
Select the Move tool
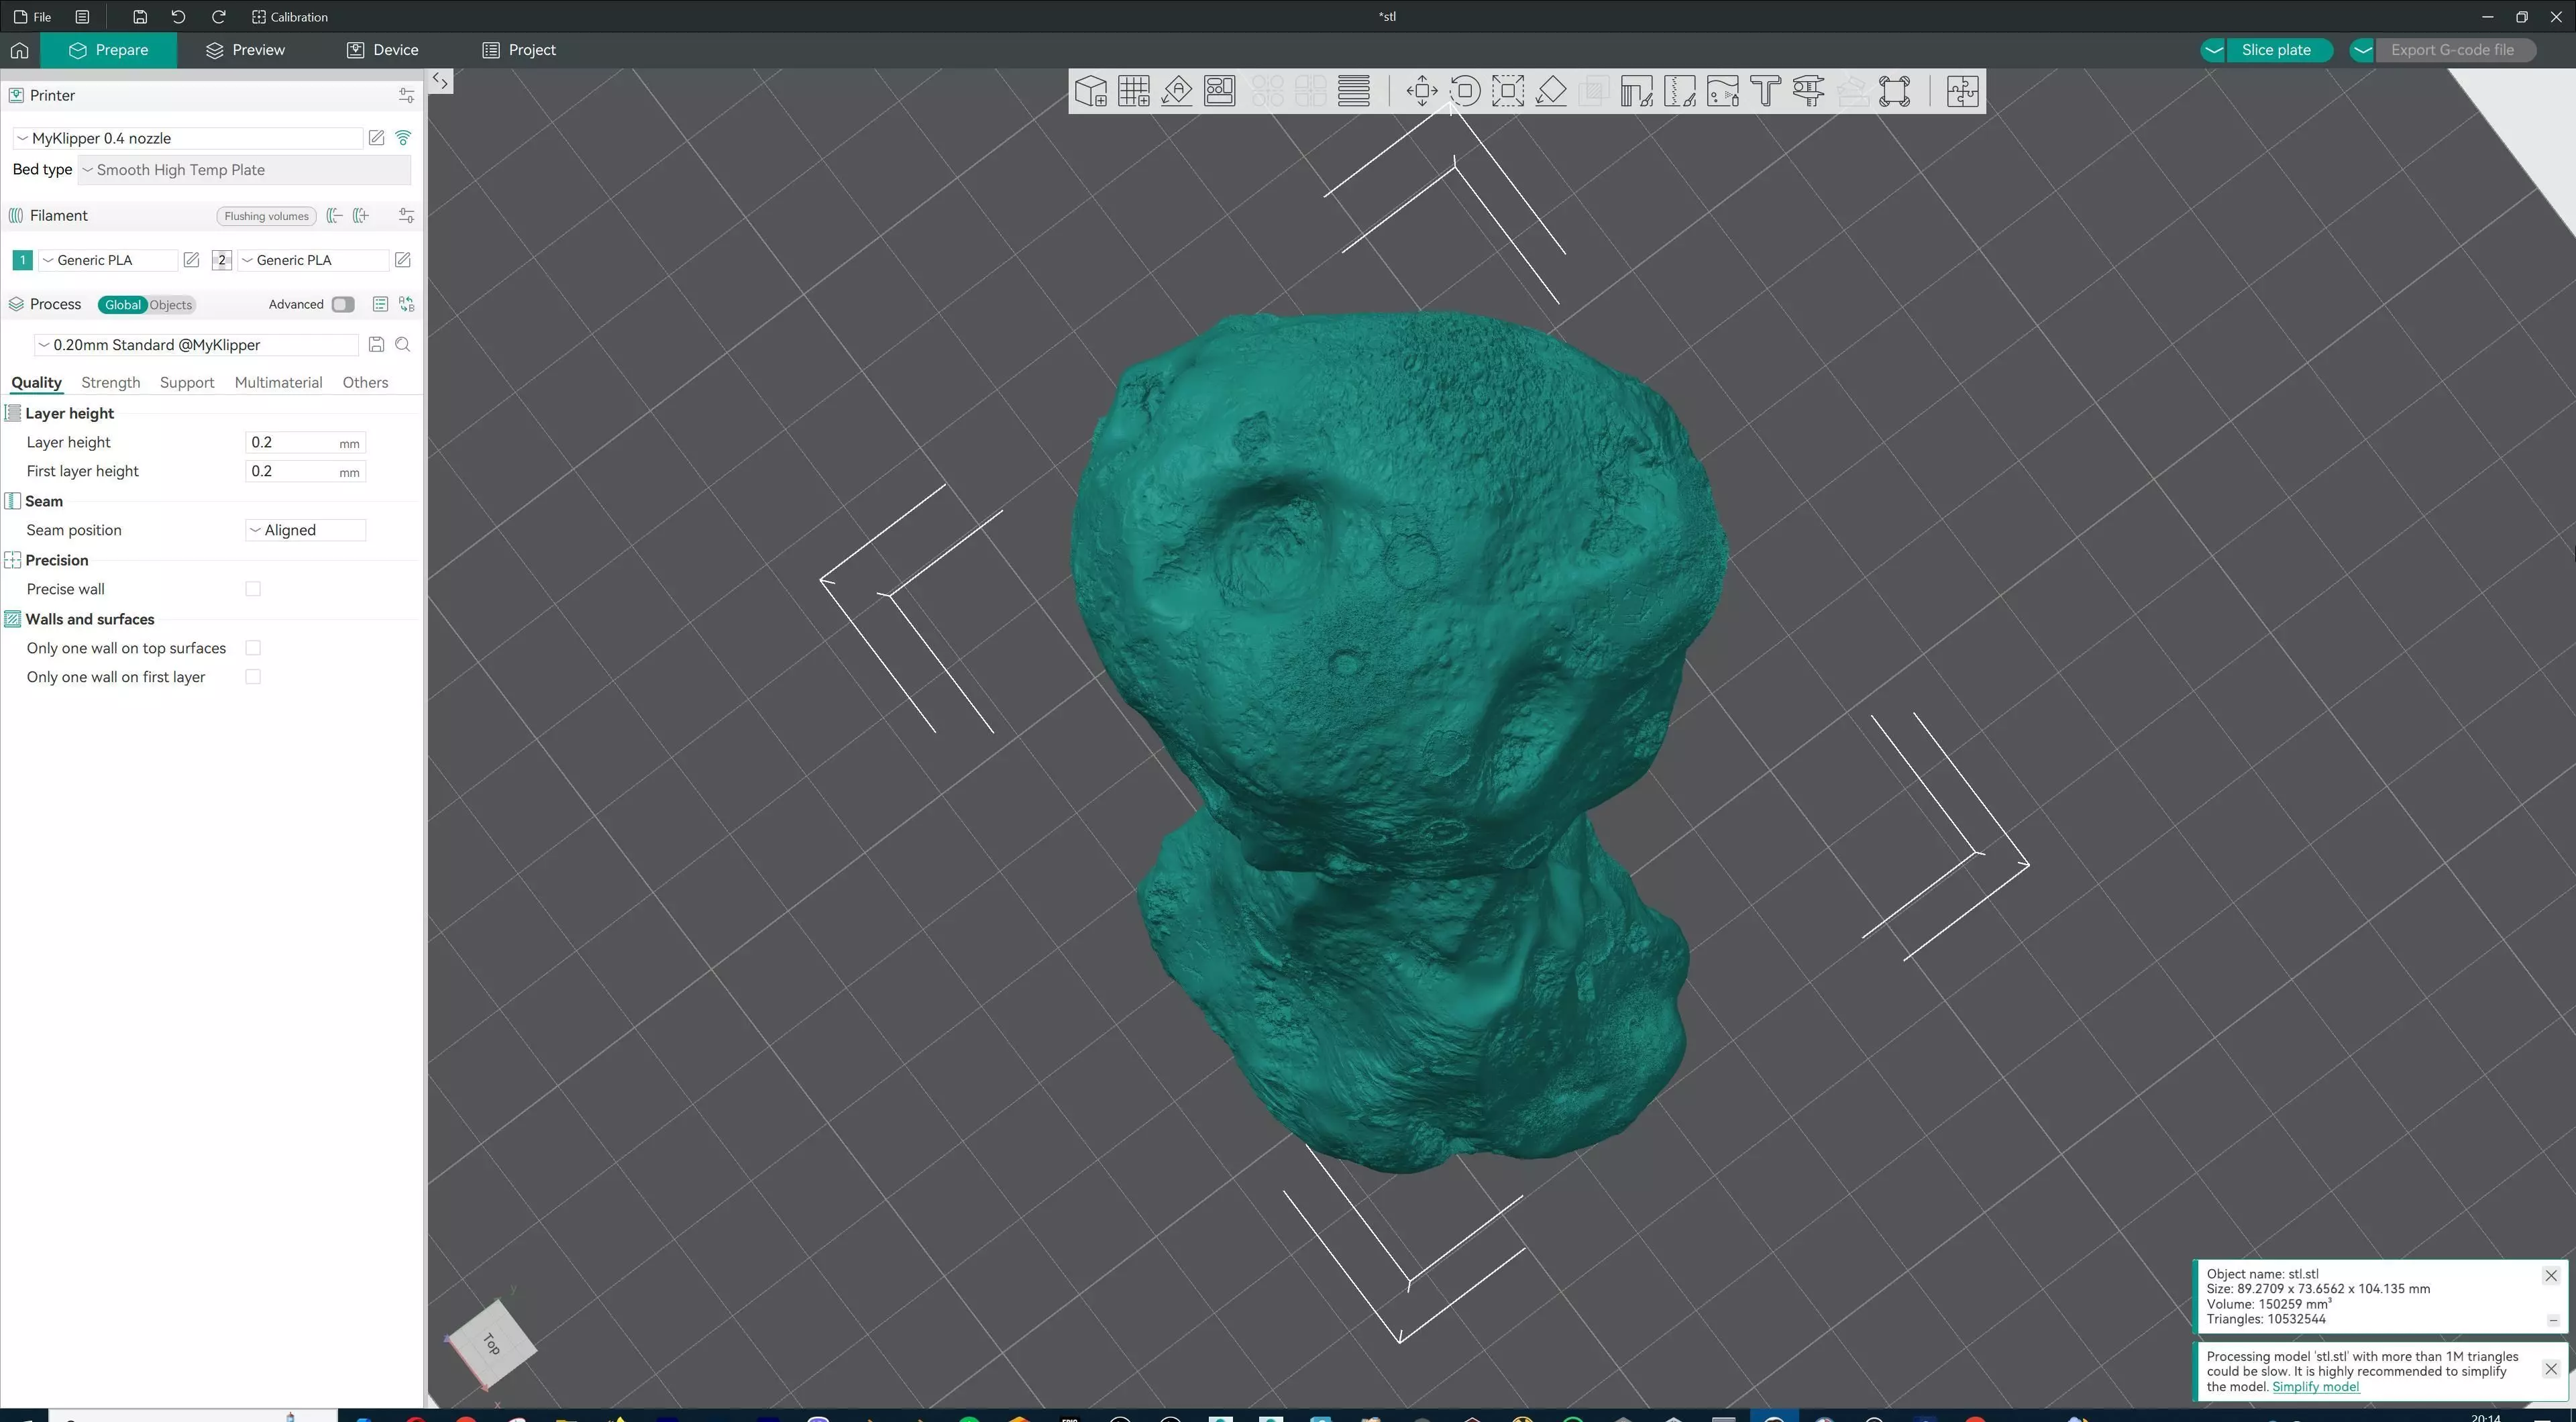pos(1421,91)
